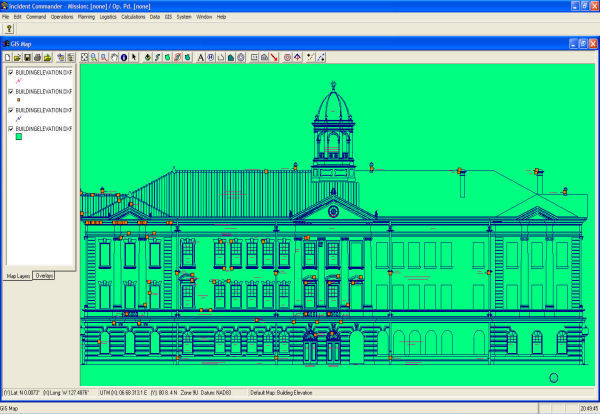600x414 pixels.
Task: Open a map file with the folder icon
Action: [x=18, y=57]
